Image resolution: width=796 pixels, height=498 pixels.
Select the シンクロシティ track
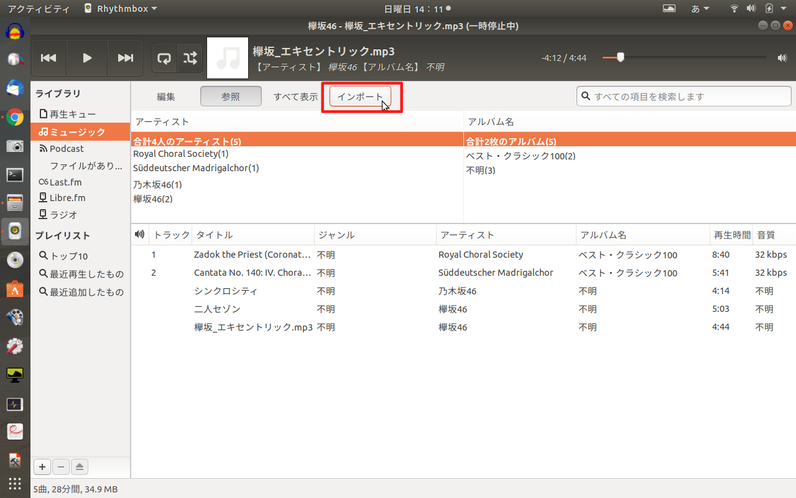pyautogui.click(x=463, y=291)
